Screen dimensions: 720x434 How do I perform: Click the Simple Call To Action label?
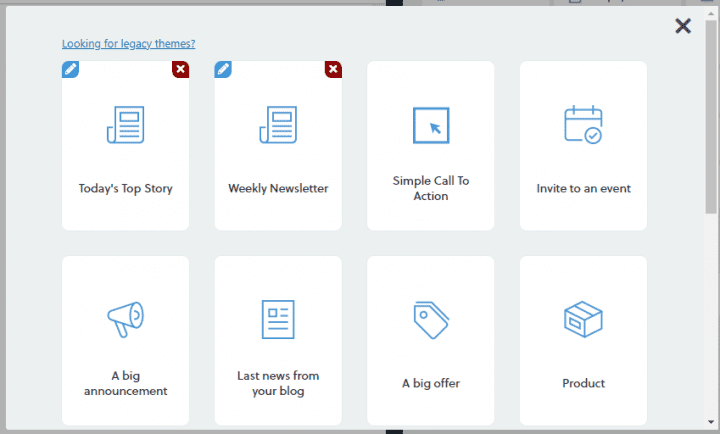(x=431, y=188)
